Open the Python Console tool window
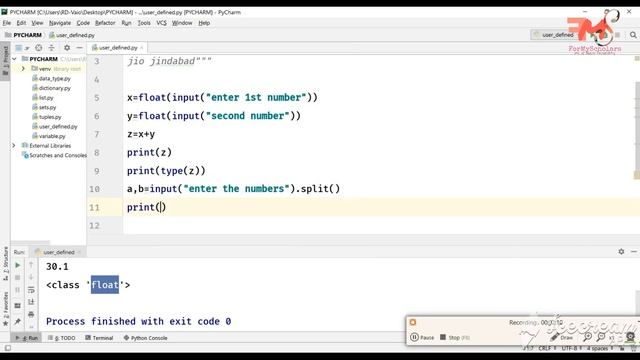 click(x=145, y=338)
